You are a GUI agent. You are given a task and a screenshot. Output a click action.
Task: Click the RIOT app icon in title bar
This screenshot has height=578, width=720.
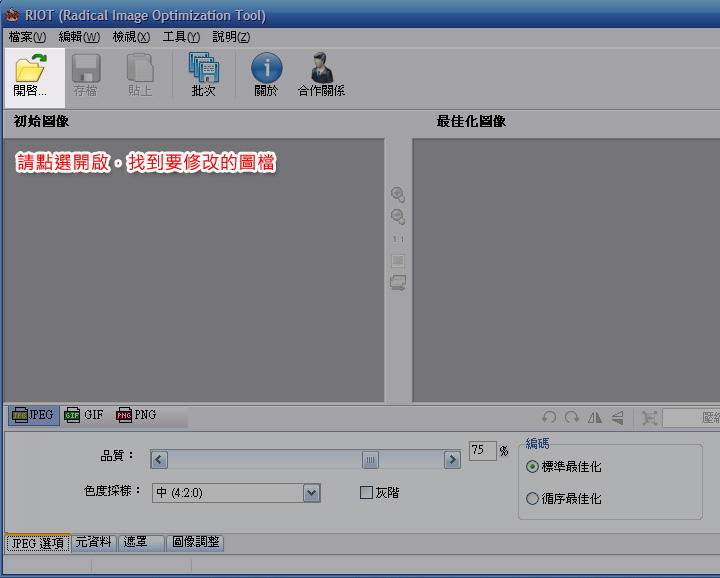coord(12,15)
